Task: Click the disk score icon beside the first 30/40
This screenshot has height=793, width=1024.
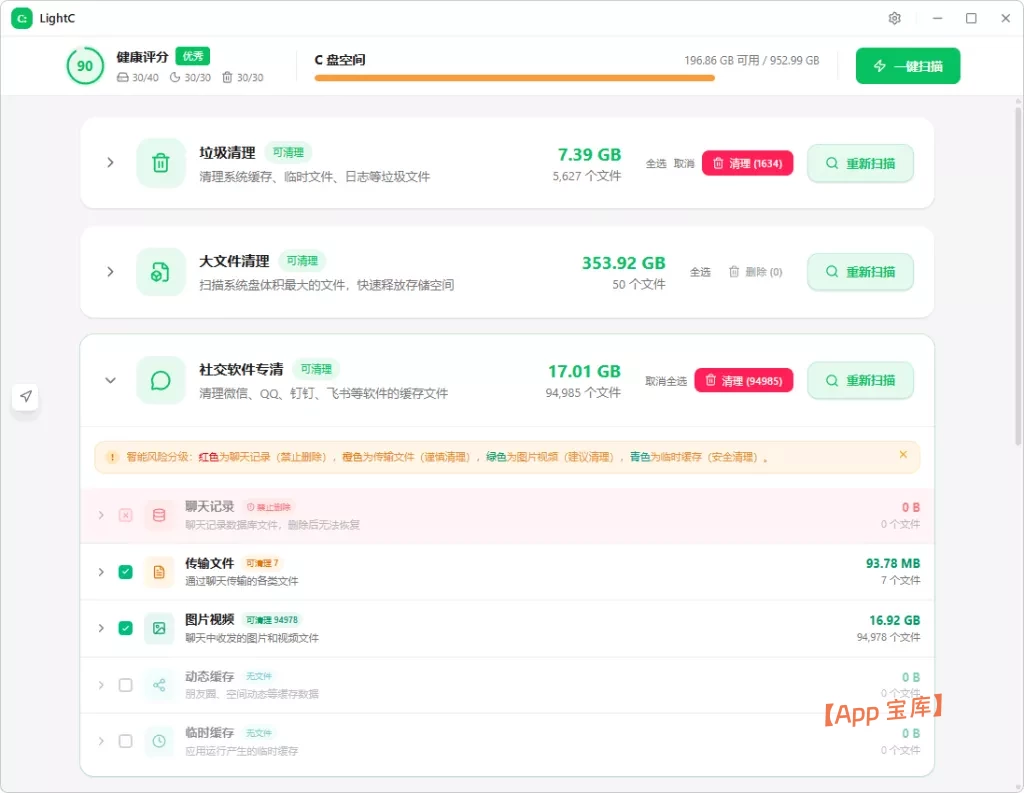Action: [123, 78]
